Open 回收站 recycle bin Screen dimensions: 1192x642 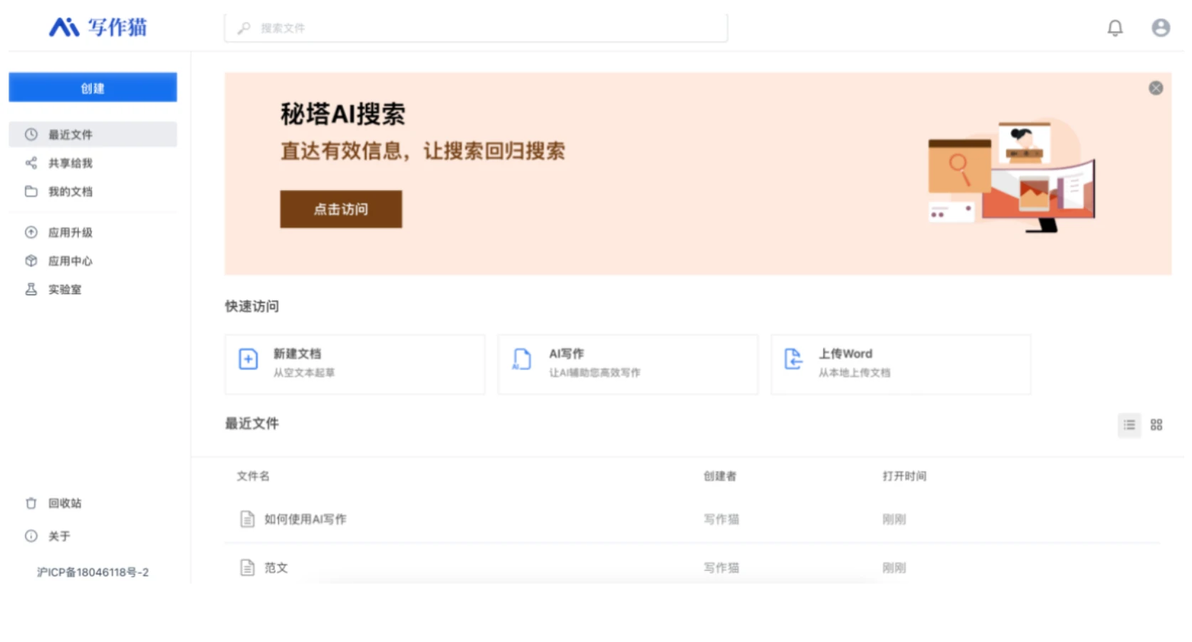pos(65,503)
